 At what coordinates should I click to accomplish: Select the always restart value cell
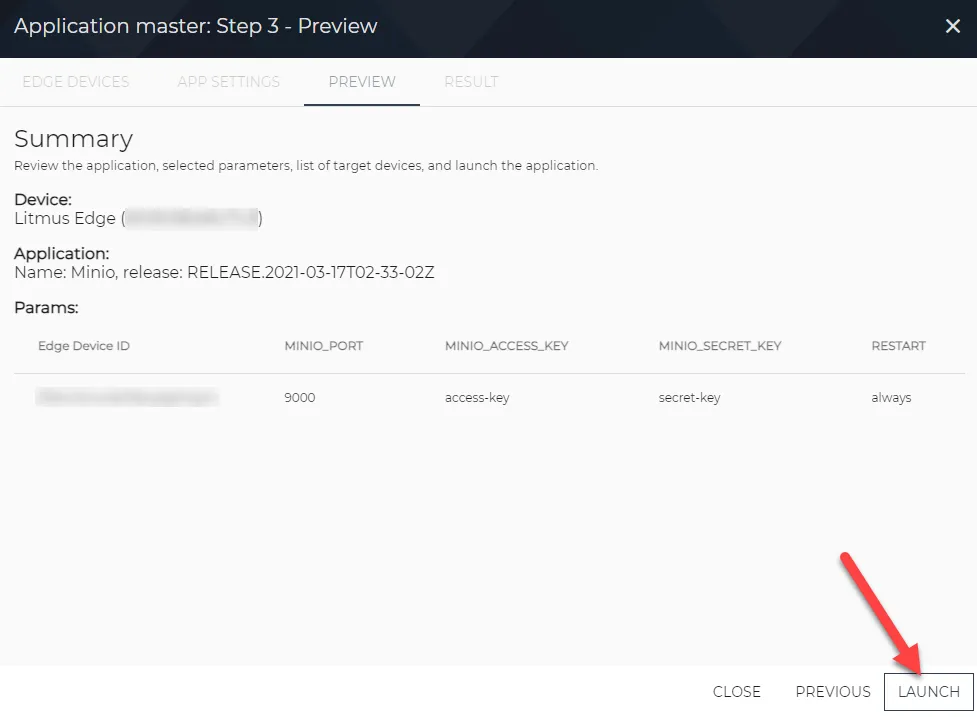coord(891,397)
